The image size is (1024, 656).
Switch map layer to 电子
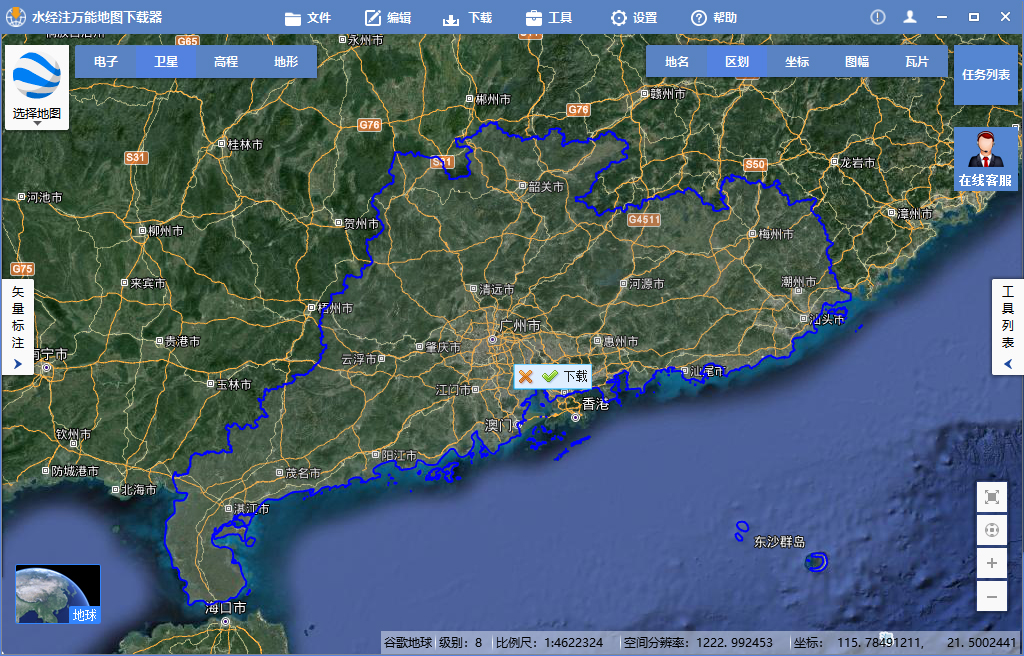106,61
